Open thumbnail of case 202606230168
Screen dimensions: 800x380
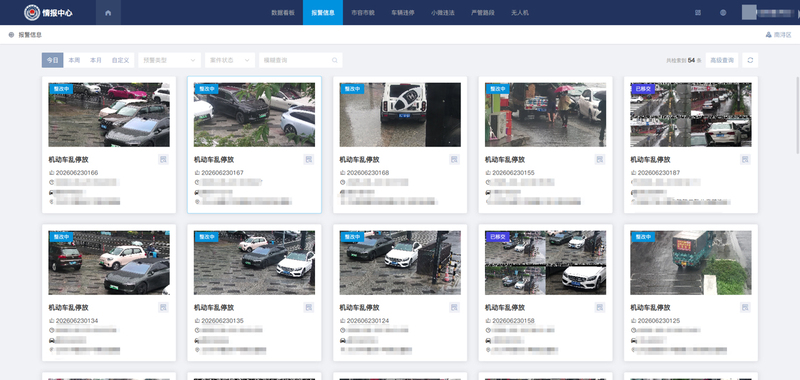pyautogui.click(x=400, y=115)
